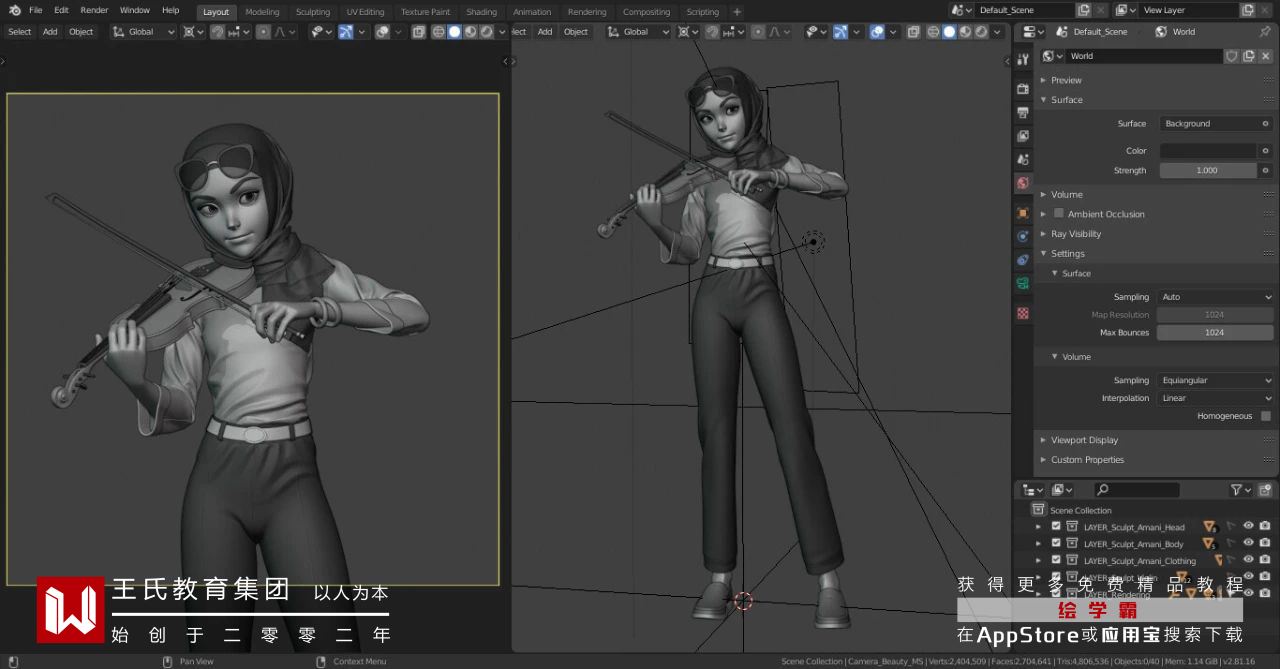
Task: Open the Object properties tab icon
Action: tap(1023, 213)
